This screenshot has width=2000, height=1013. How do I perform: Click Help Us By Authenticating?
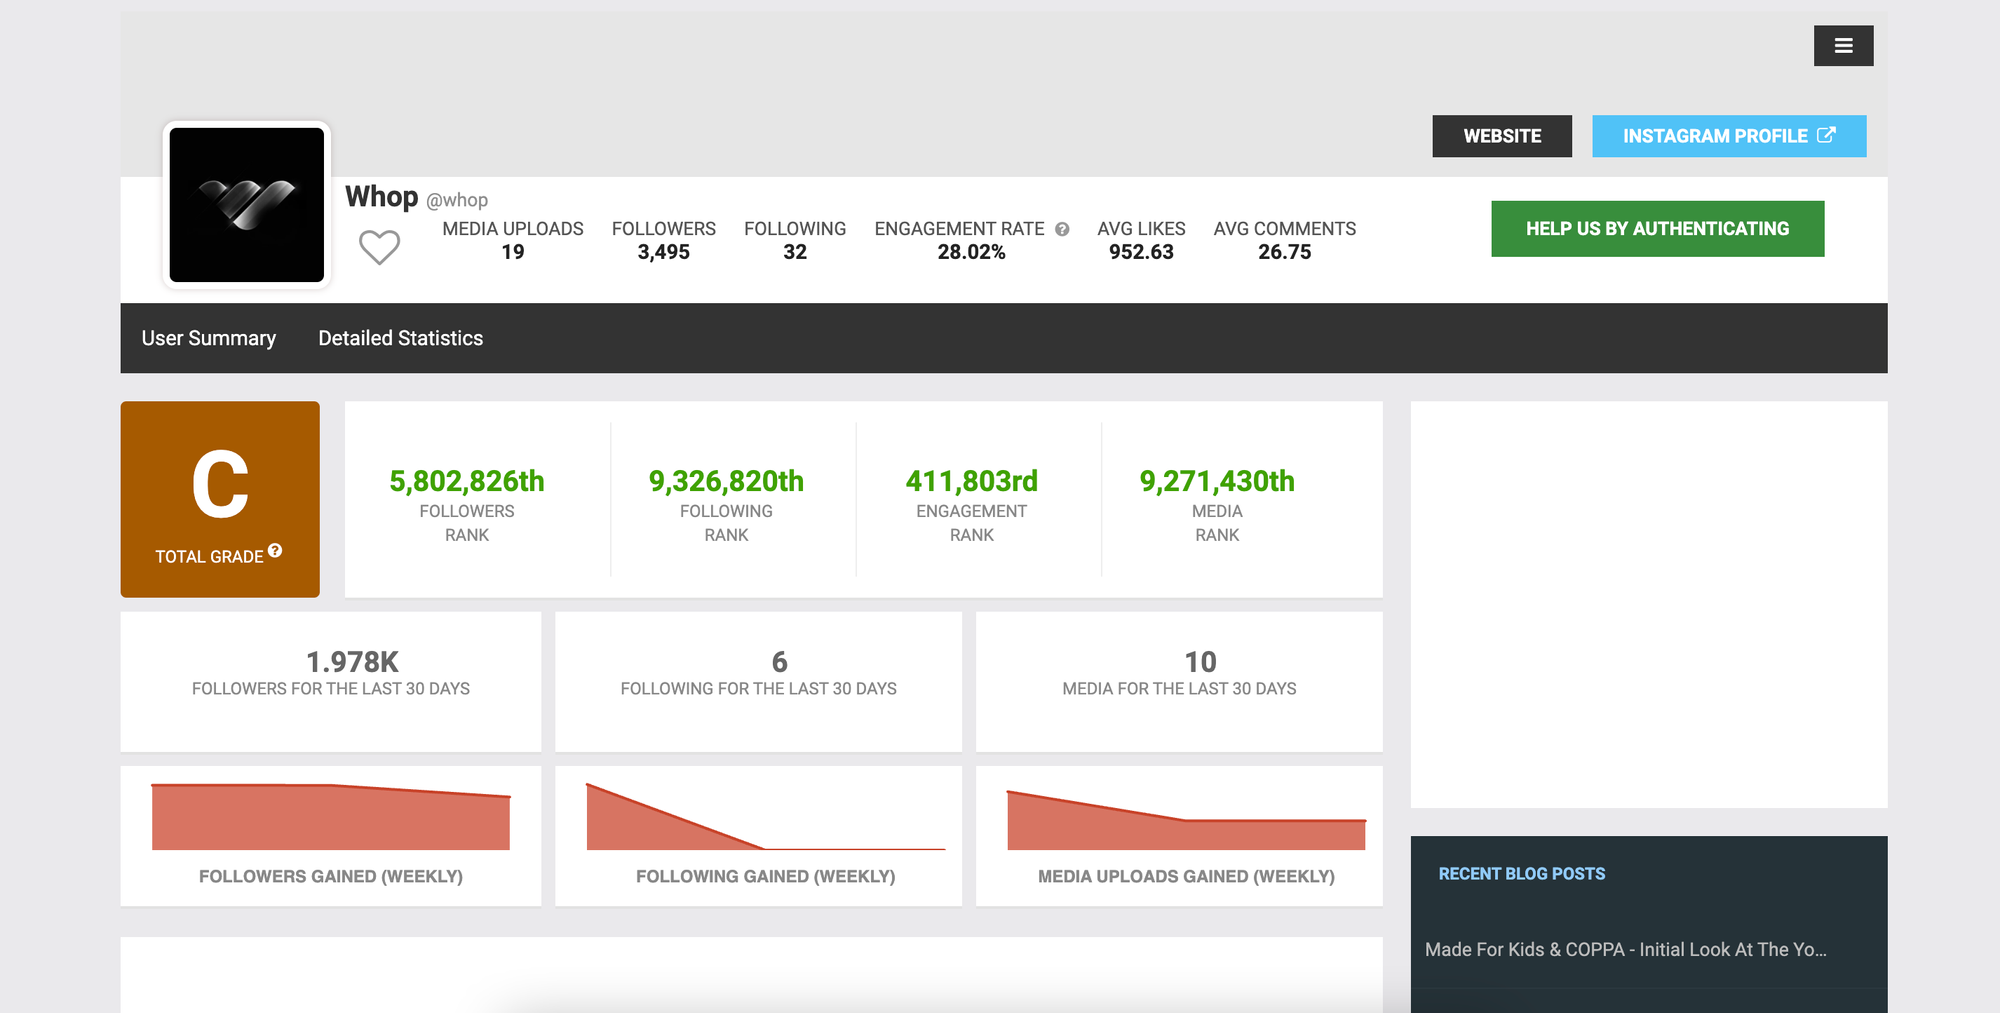[1657, 228]
